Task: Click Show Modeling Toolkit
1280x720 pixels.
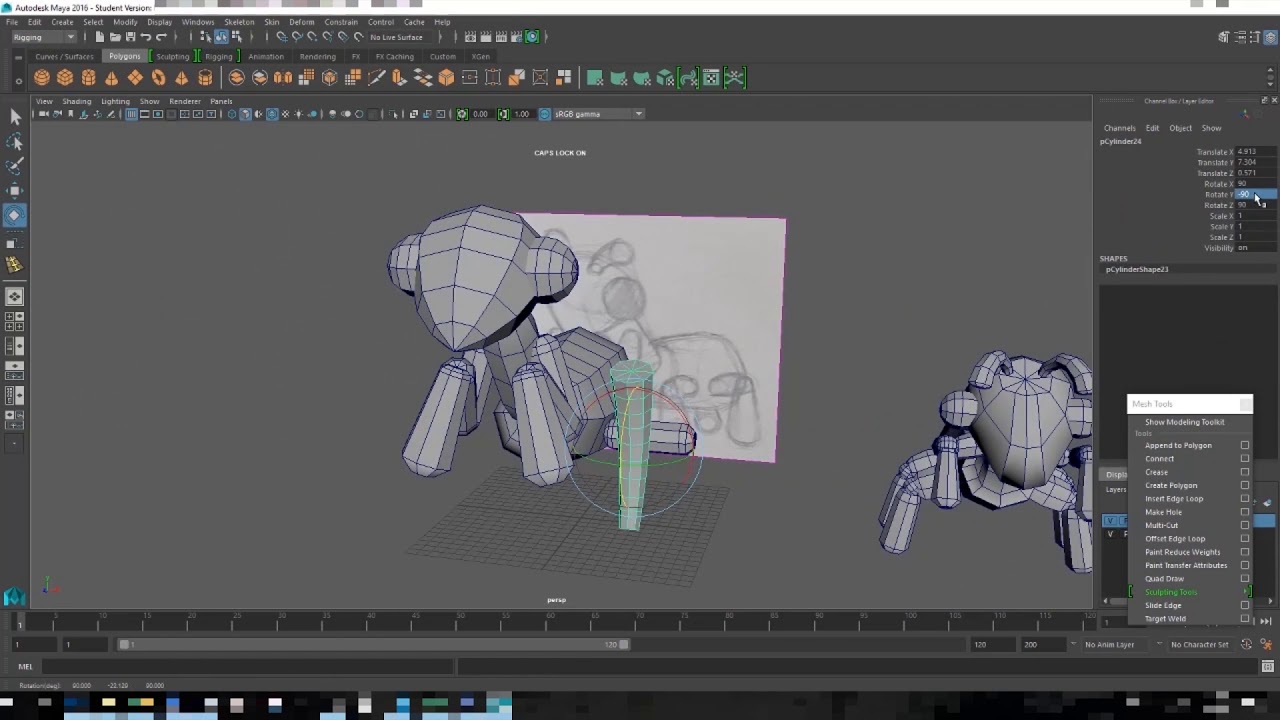Action: tap(1184, 422)
